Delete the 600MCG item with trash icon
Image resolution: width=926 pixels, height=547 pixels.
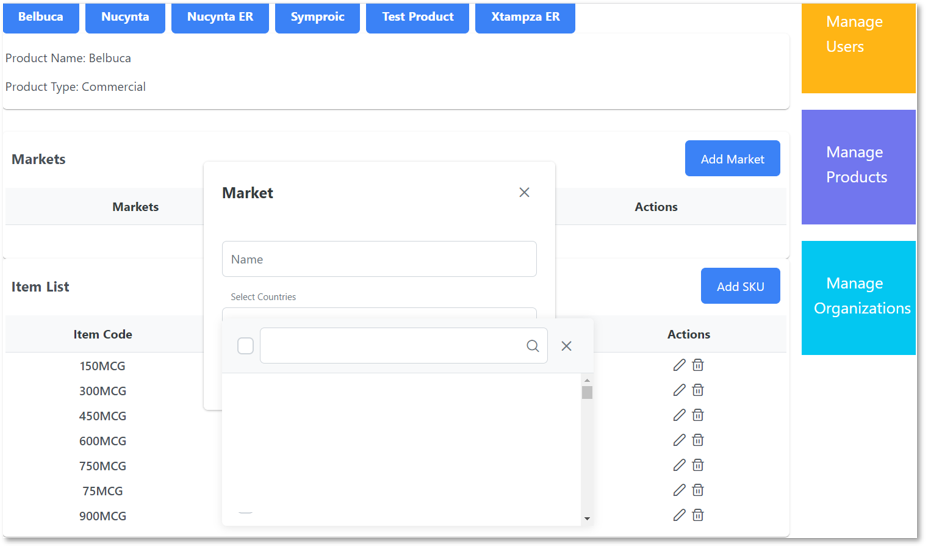(x=698, y=440)
